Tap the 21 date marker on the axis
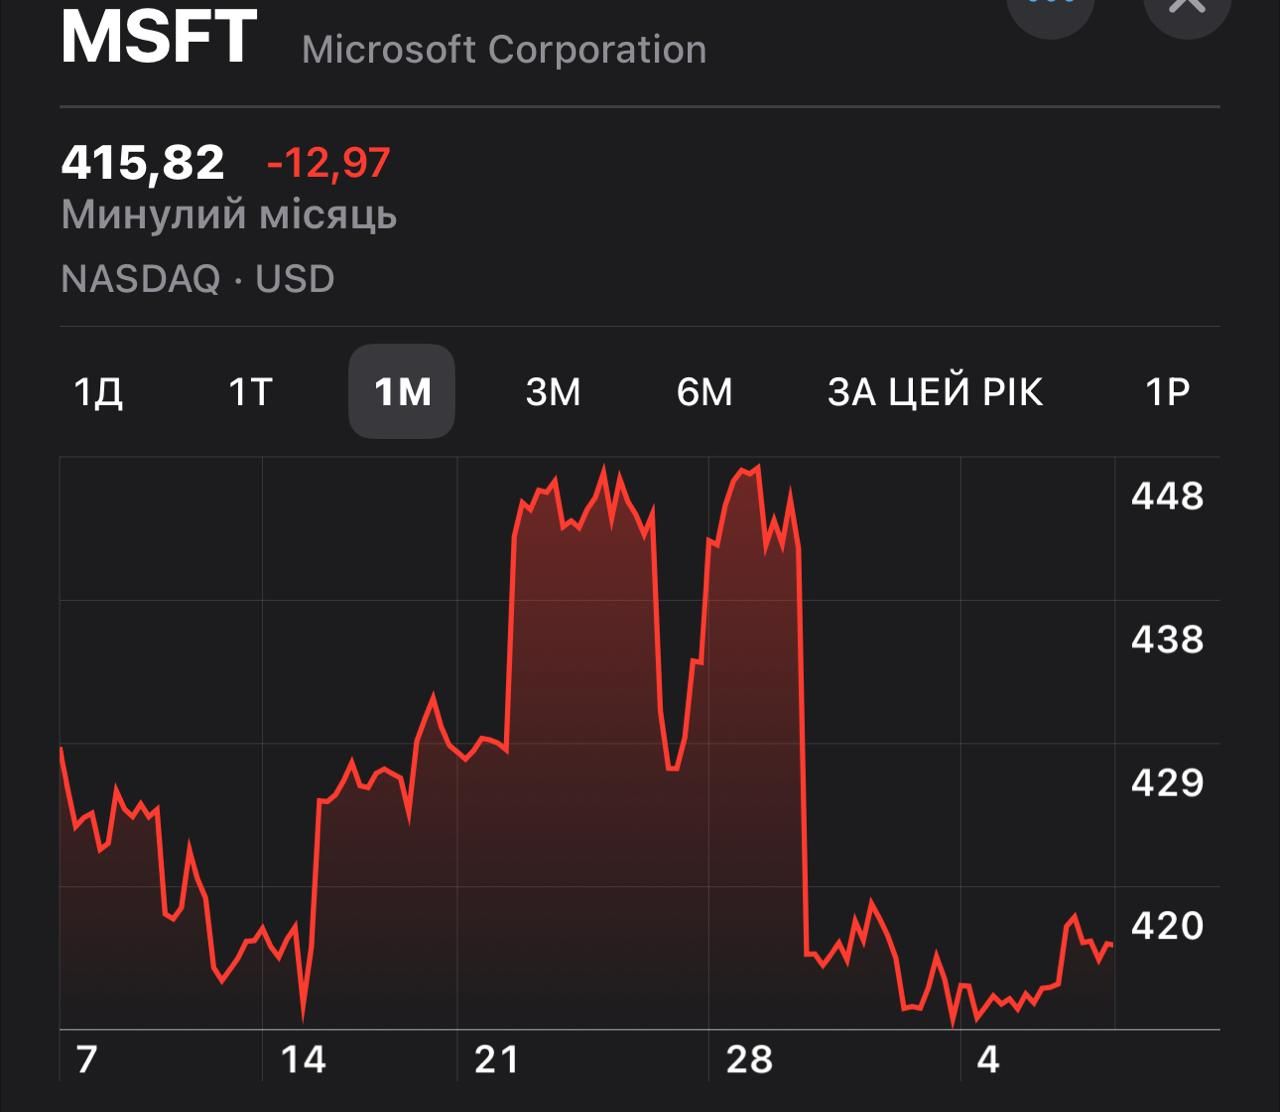1280x1112 pixels. tap(497, 1060)
